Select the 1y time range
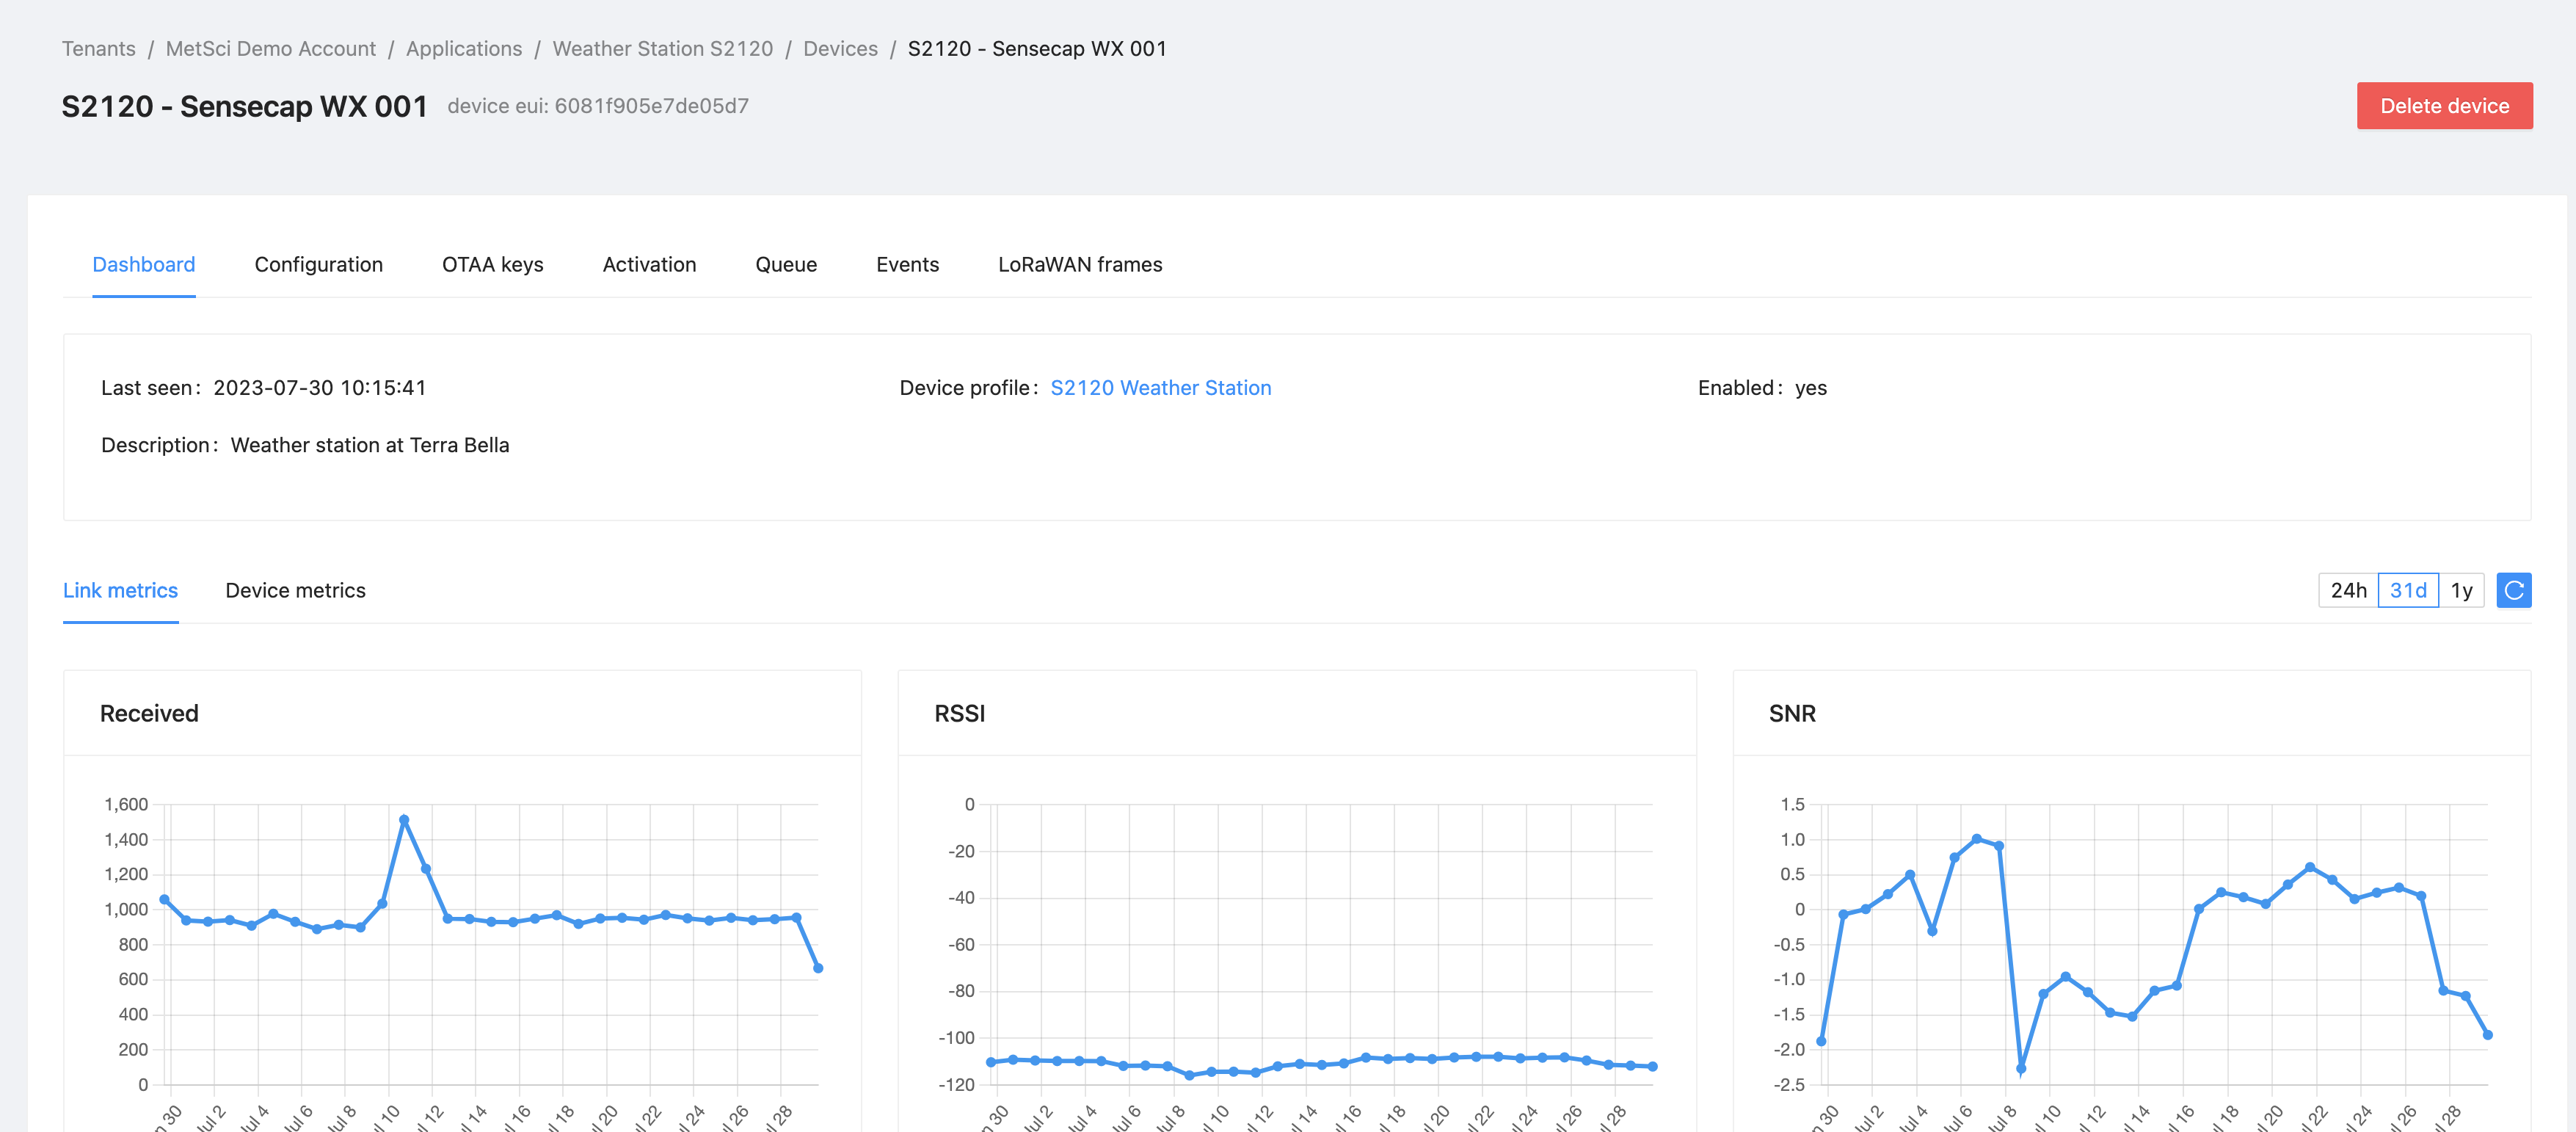Image resolution: width=2576 pixels, height=1132 pixels. click(x=2461, y=590)
